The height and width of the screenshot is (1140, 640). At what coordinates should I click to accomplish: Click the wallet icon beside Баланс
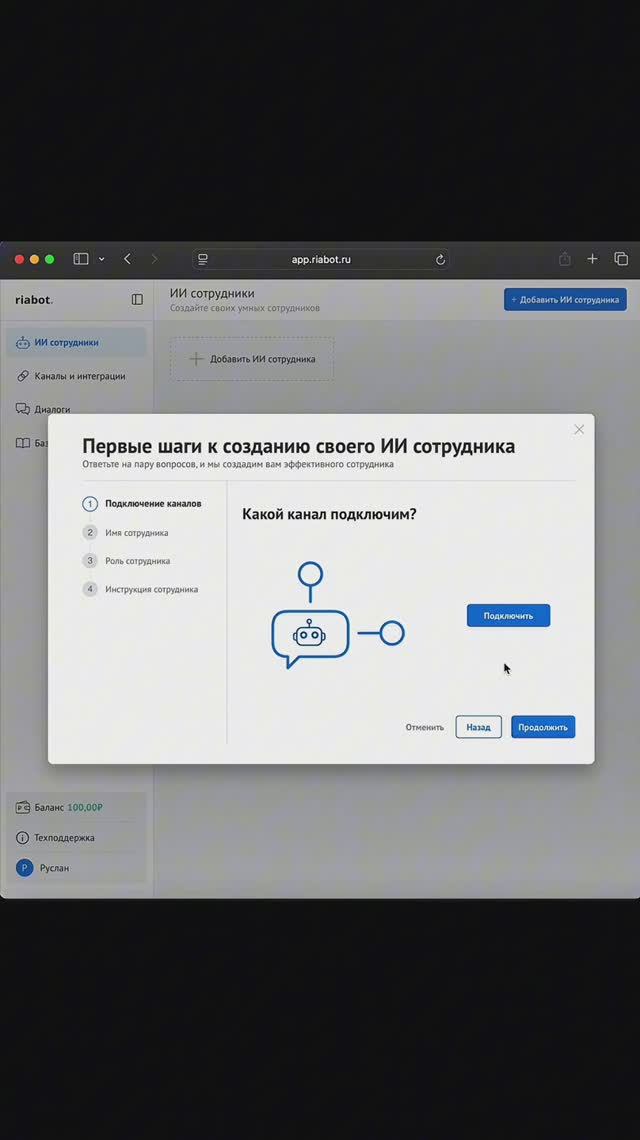click(23, 807)
